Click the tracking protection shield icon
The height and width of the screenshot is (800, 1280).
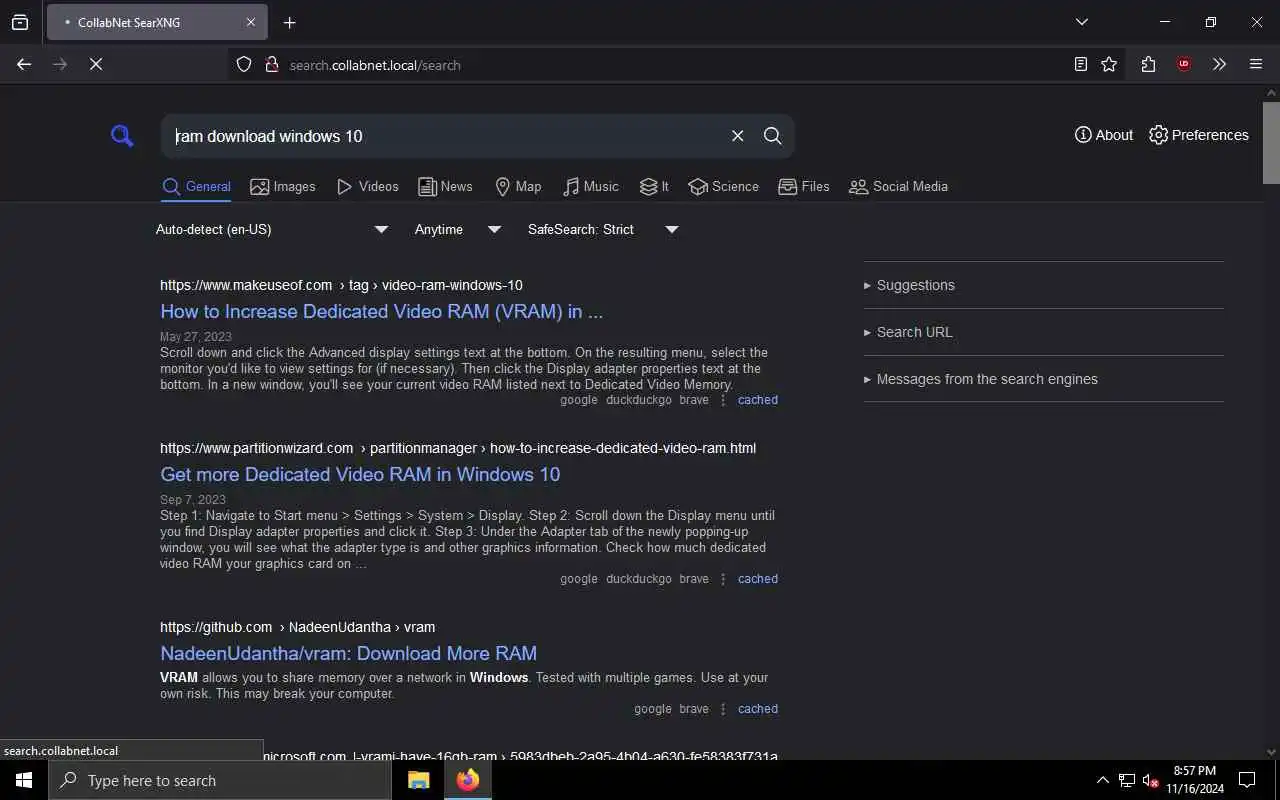pos(243,65)
